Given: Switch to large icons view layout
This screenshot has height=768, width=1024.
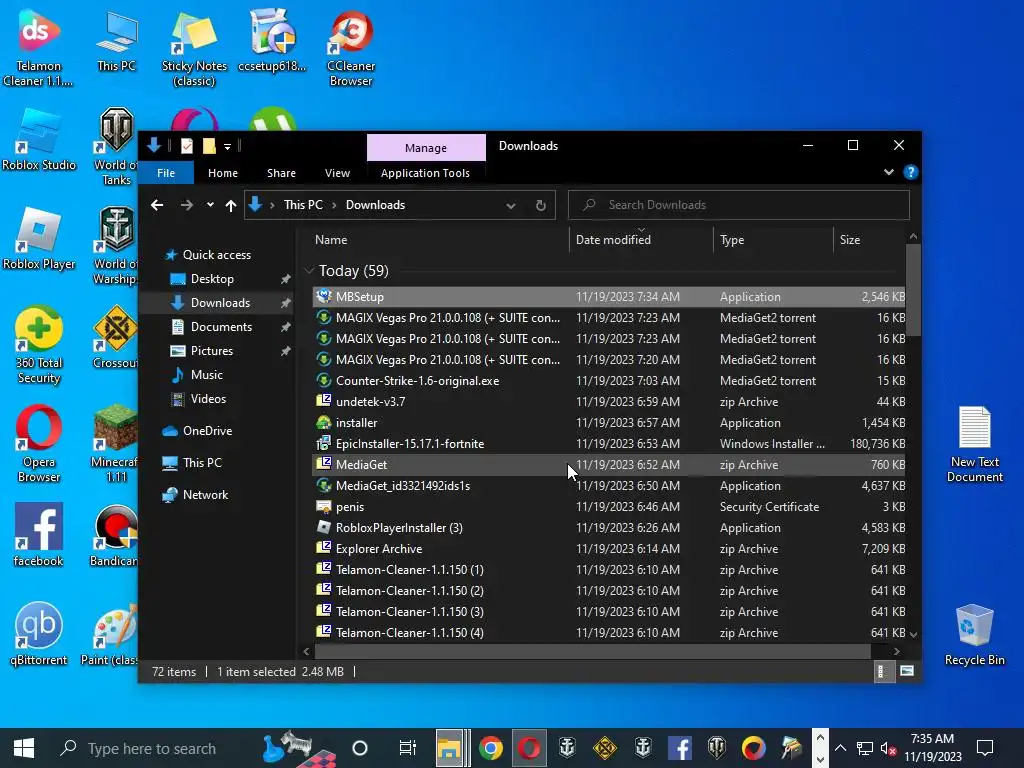Looking at the screenshot, I should tap(906, 671).
